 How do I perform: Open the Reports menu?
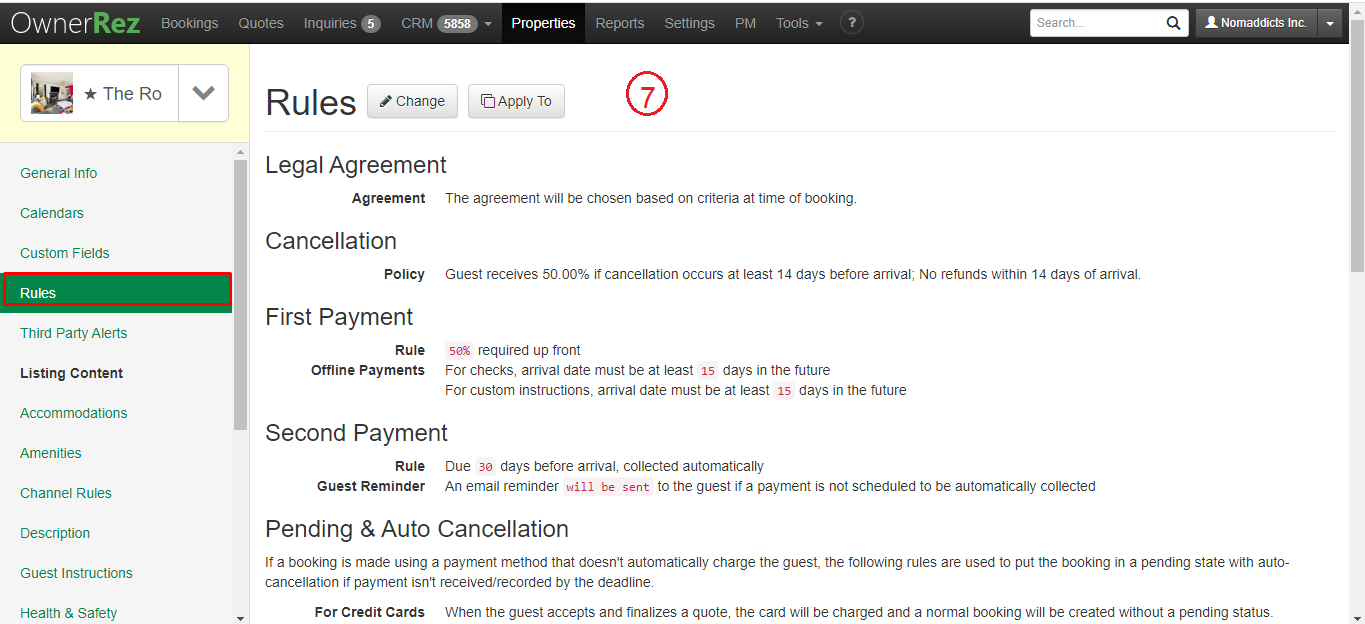[x=620, y=22]
